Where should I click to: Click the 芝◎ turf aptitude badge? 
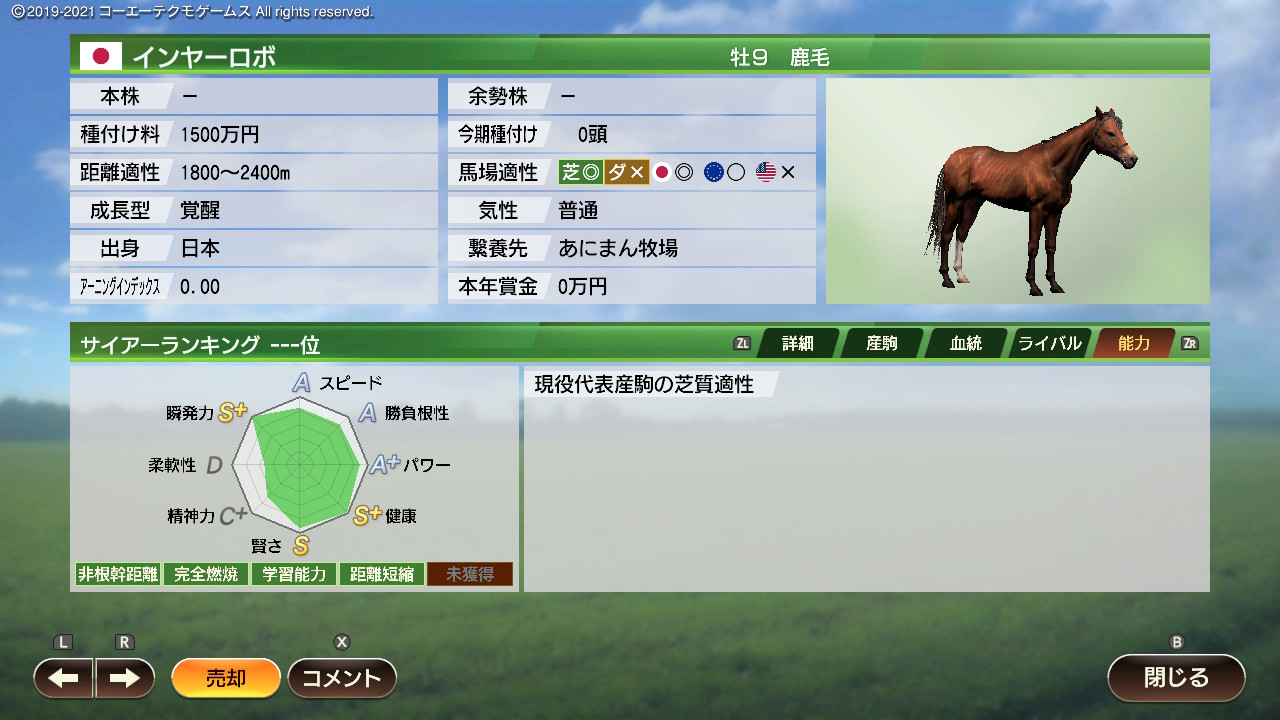click(581, 172)
